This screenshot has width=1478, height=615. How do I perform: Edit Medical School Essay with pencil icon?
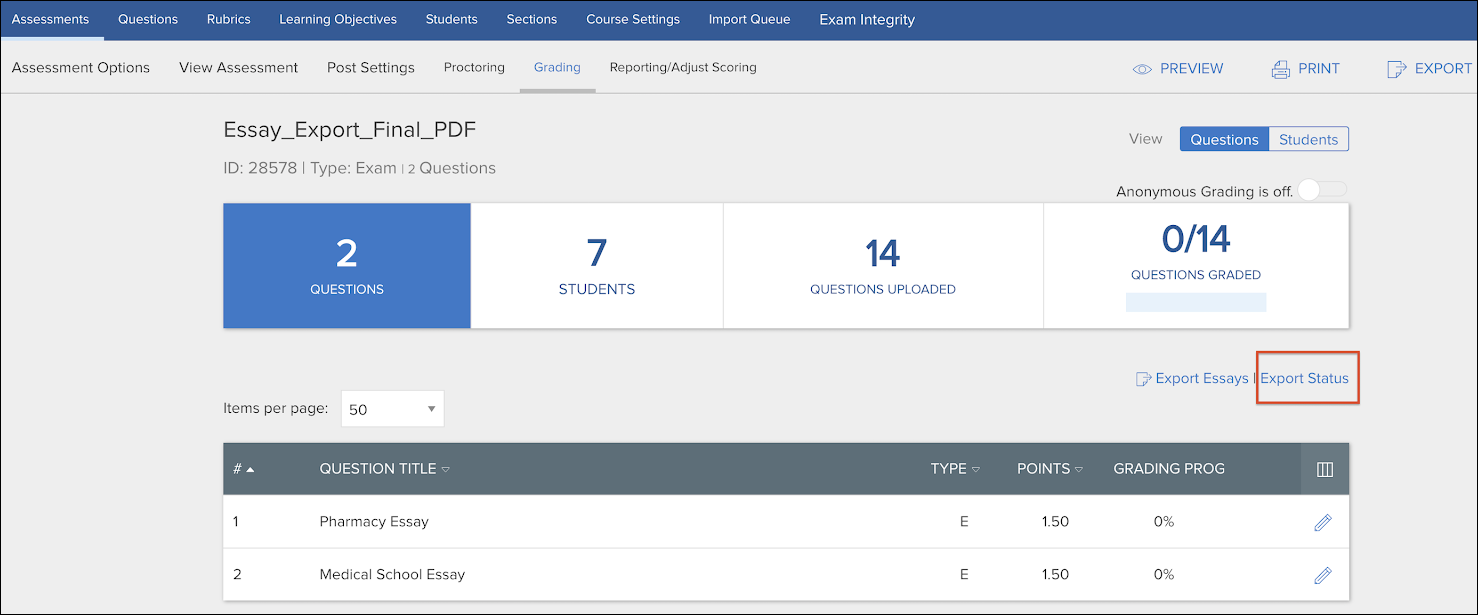pos(1322,575)
